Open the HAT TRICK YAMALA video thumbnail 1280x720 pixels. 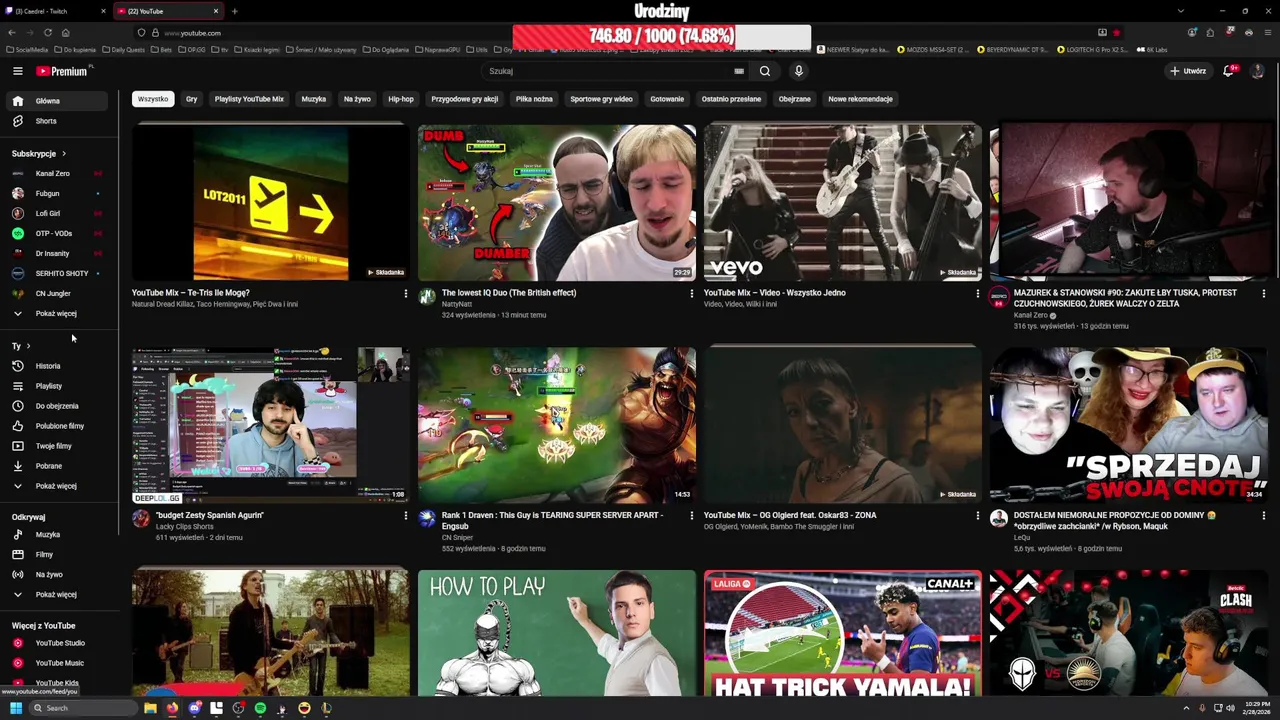(843, 633)
